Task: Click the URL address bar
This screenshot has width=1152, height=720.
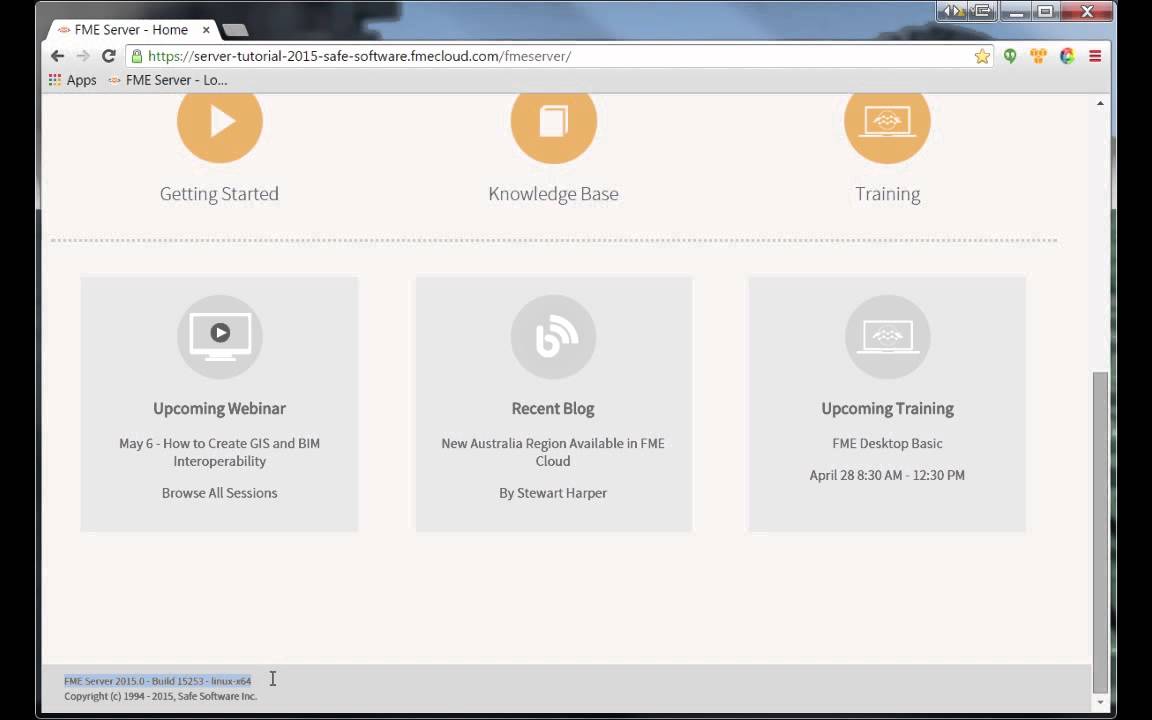Action: point(558,56)
